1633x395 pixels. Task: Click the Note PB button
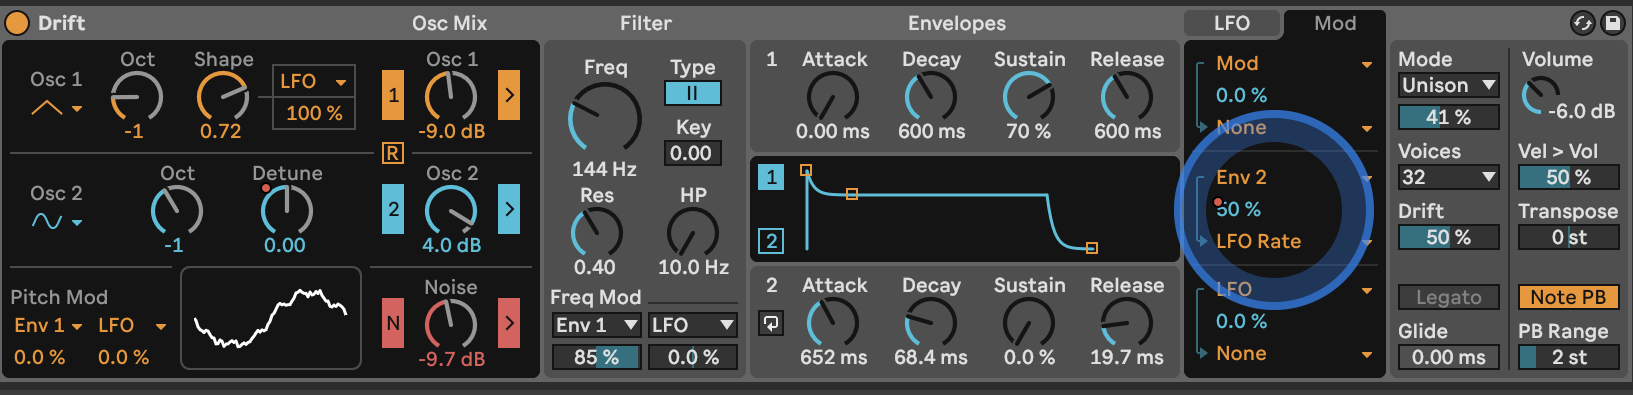click(1568, 297)
